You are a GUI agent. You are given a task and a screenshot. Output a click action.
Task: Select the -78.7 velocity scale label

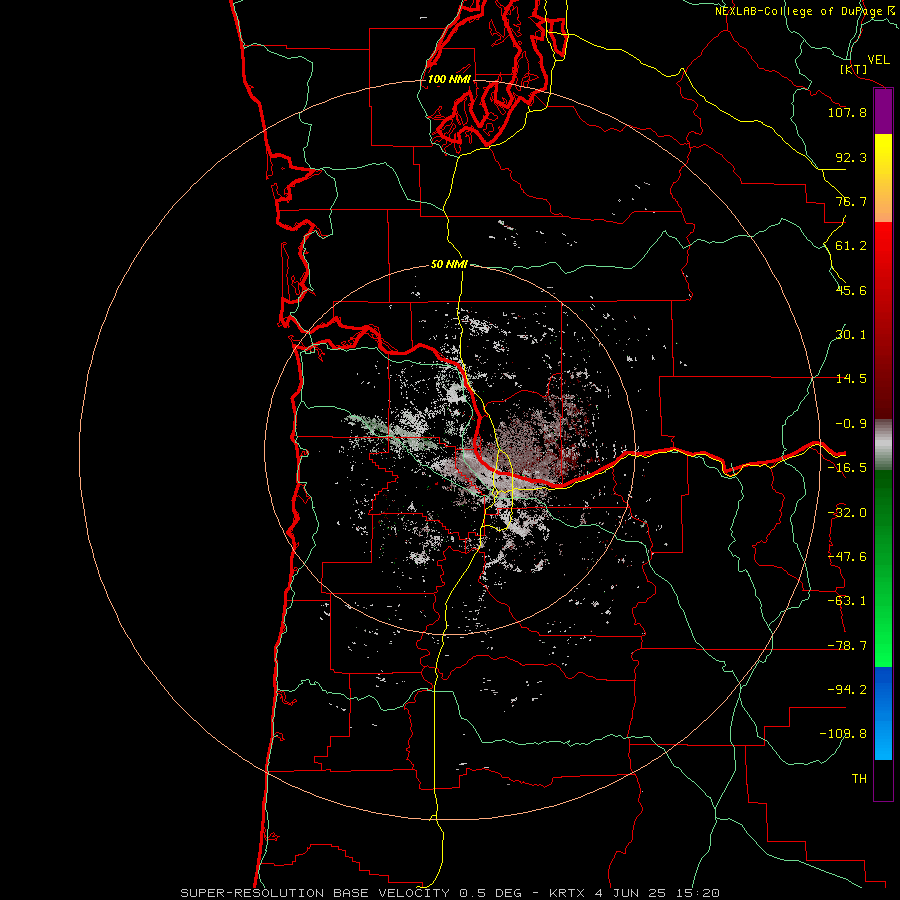(847, 646)
